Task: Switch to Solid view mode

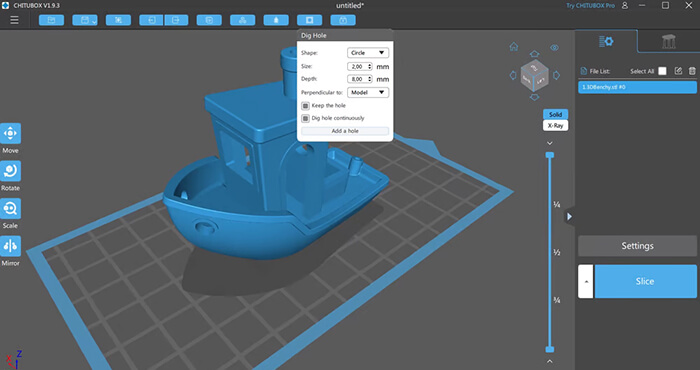Action: click(x=555, y=114)
